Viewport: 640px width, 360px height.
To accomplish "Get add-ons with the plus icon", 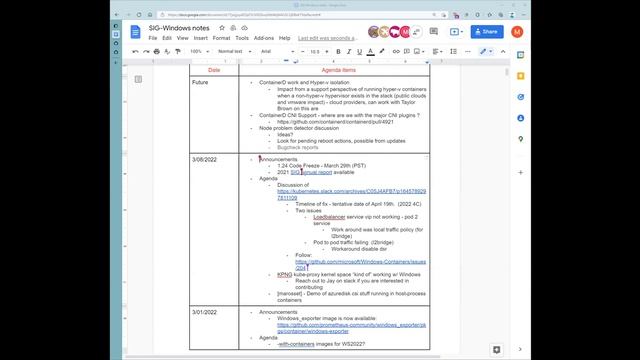I will [520, 173].
